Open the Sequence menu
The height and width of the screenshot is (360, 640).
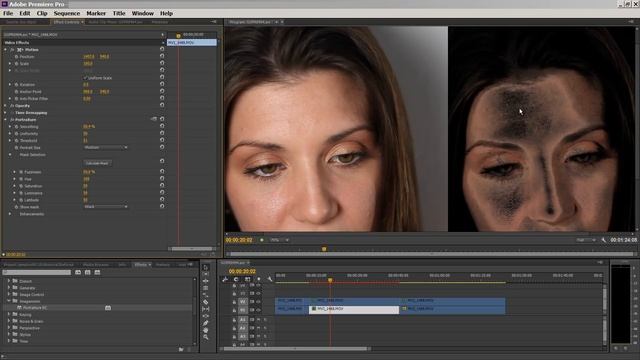tap(67, 13)
